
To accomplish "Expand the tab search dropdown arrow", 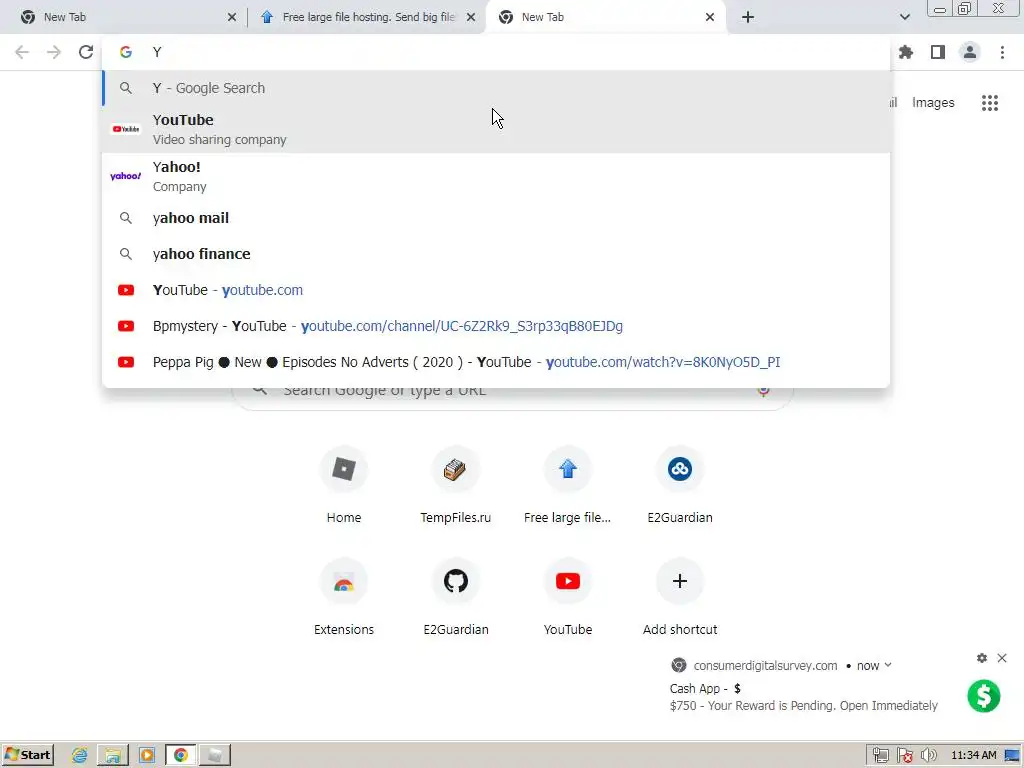I will [x=904, y=17].
